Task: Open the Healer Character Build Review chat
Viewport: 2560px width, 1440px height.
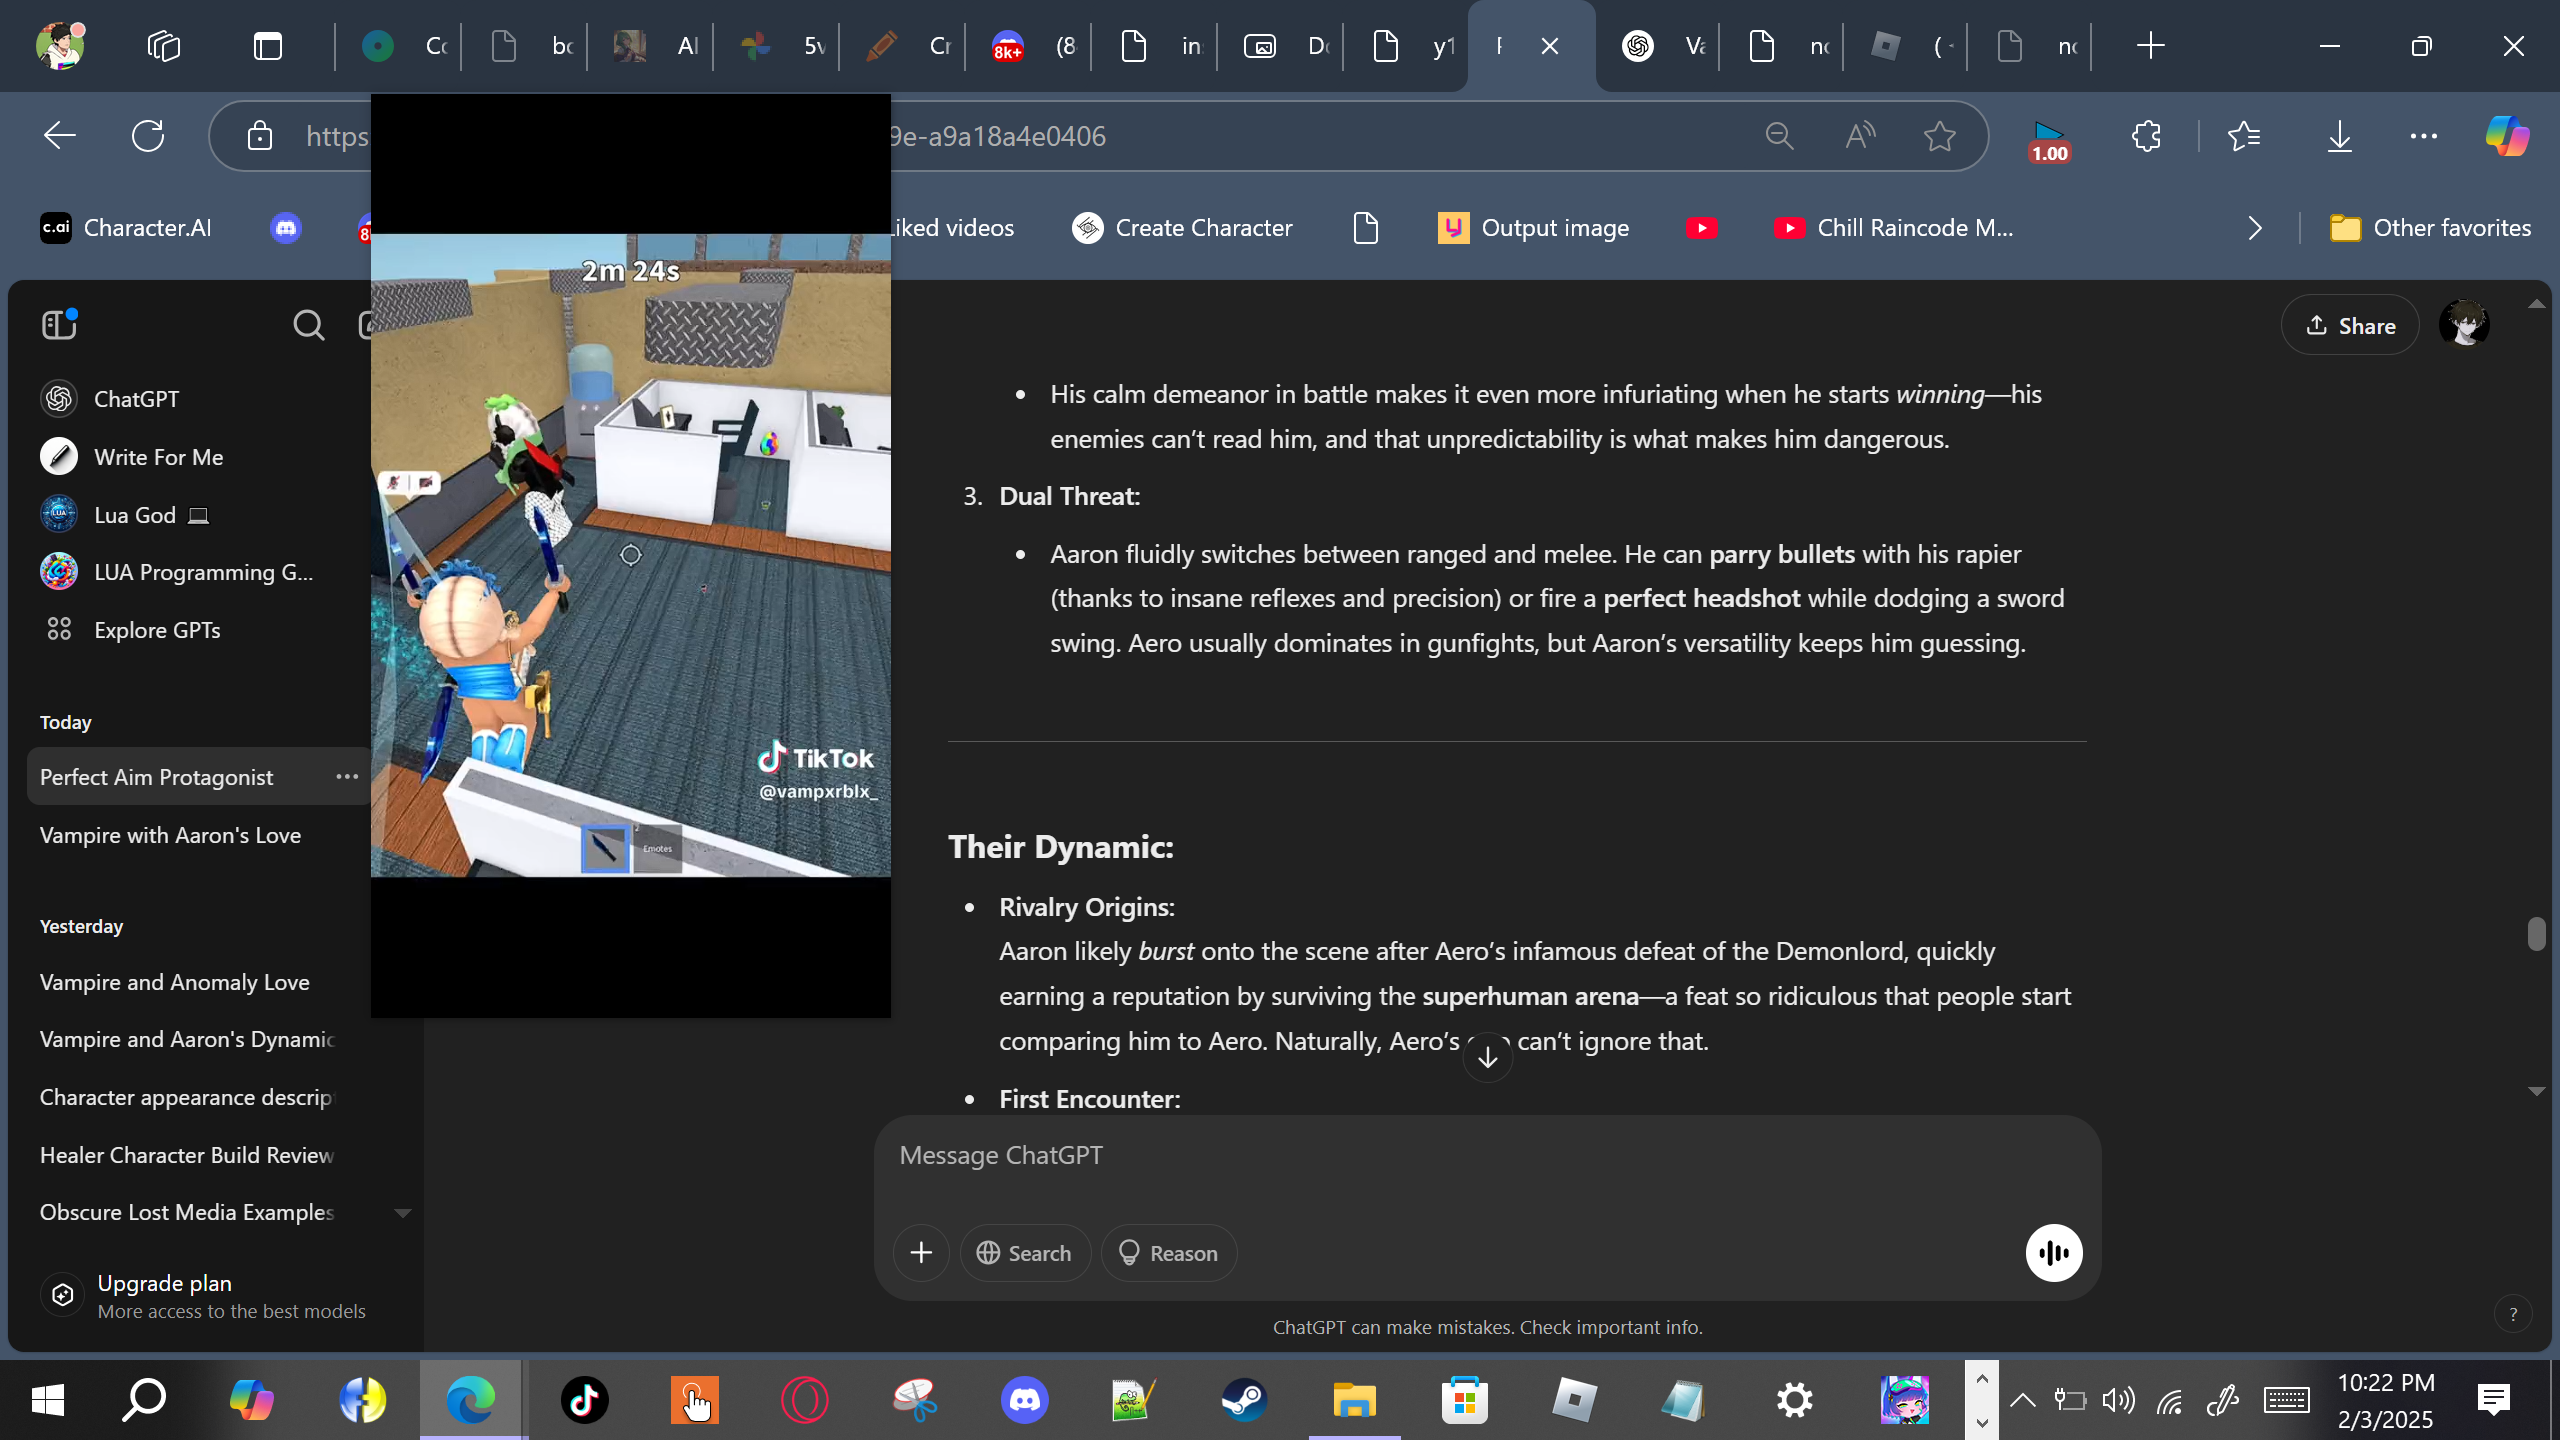Action: pos(187,1155)
